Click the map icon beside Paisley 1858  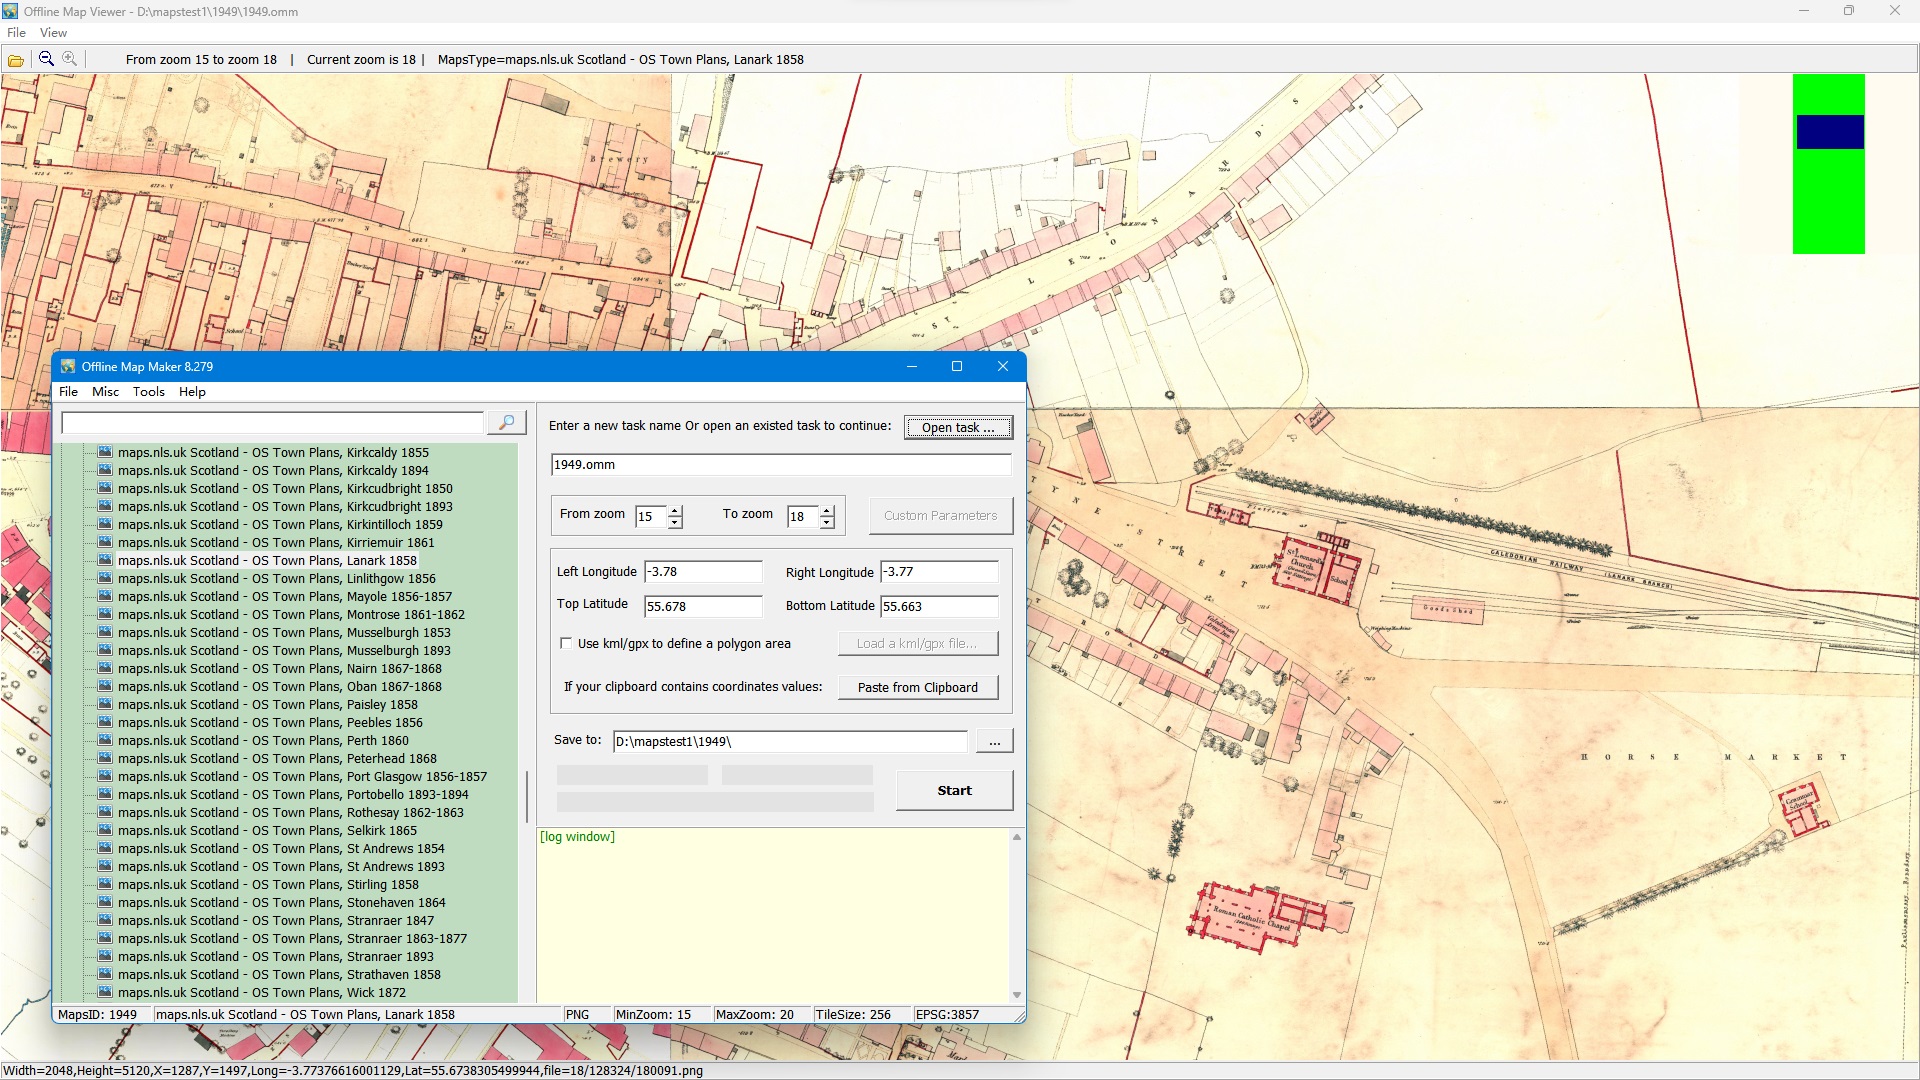tap(105, 704)
